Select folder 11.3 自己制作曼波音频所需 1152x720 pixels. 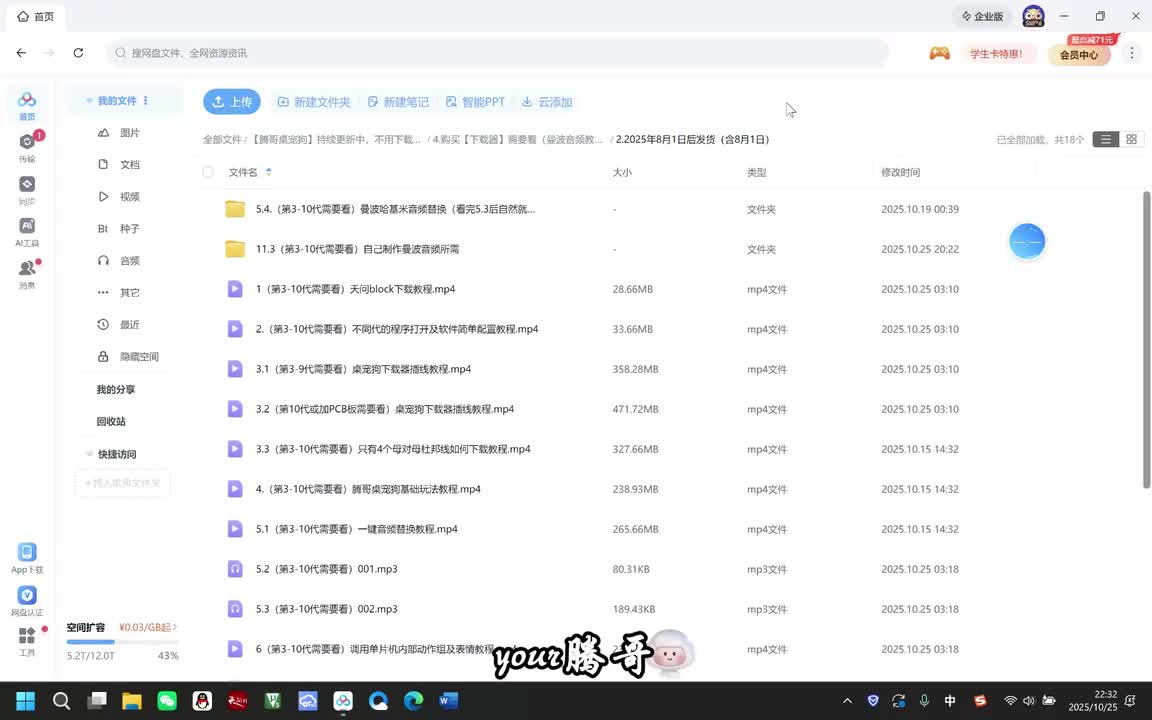click(x=358, y=249)
